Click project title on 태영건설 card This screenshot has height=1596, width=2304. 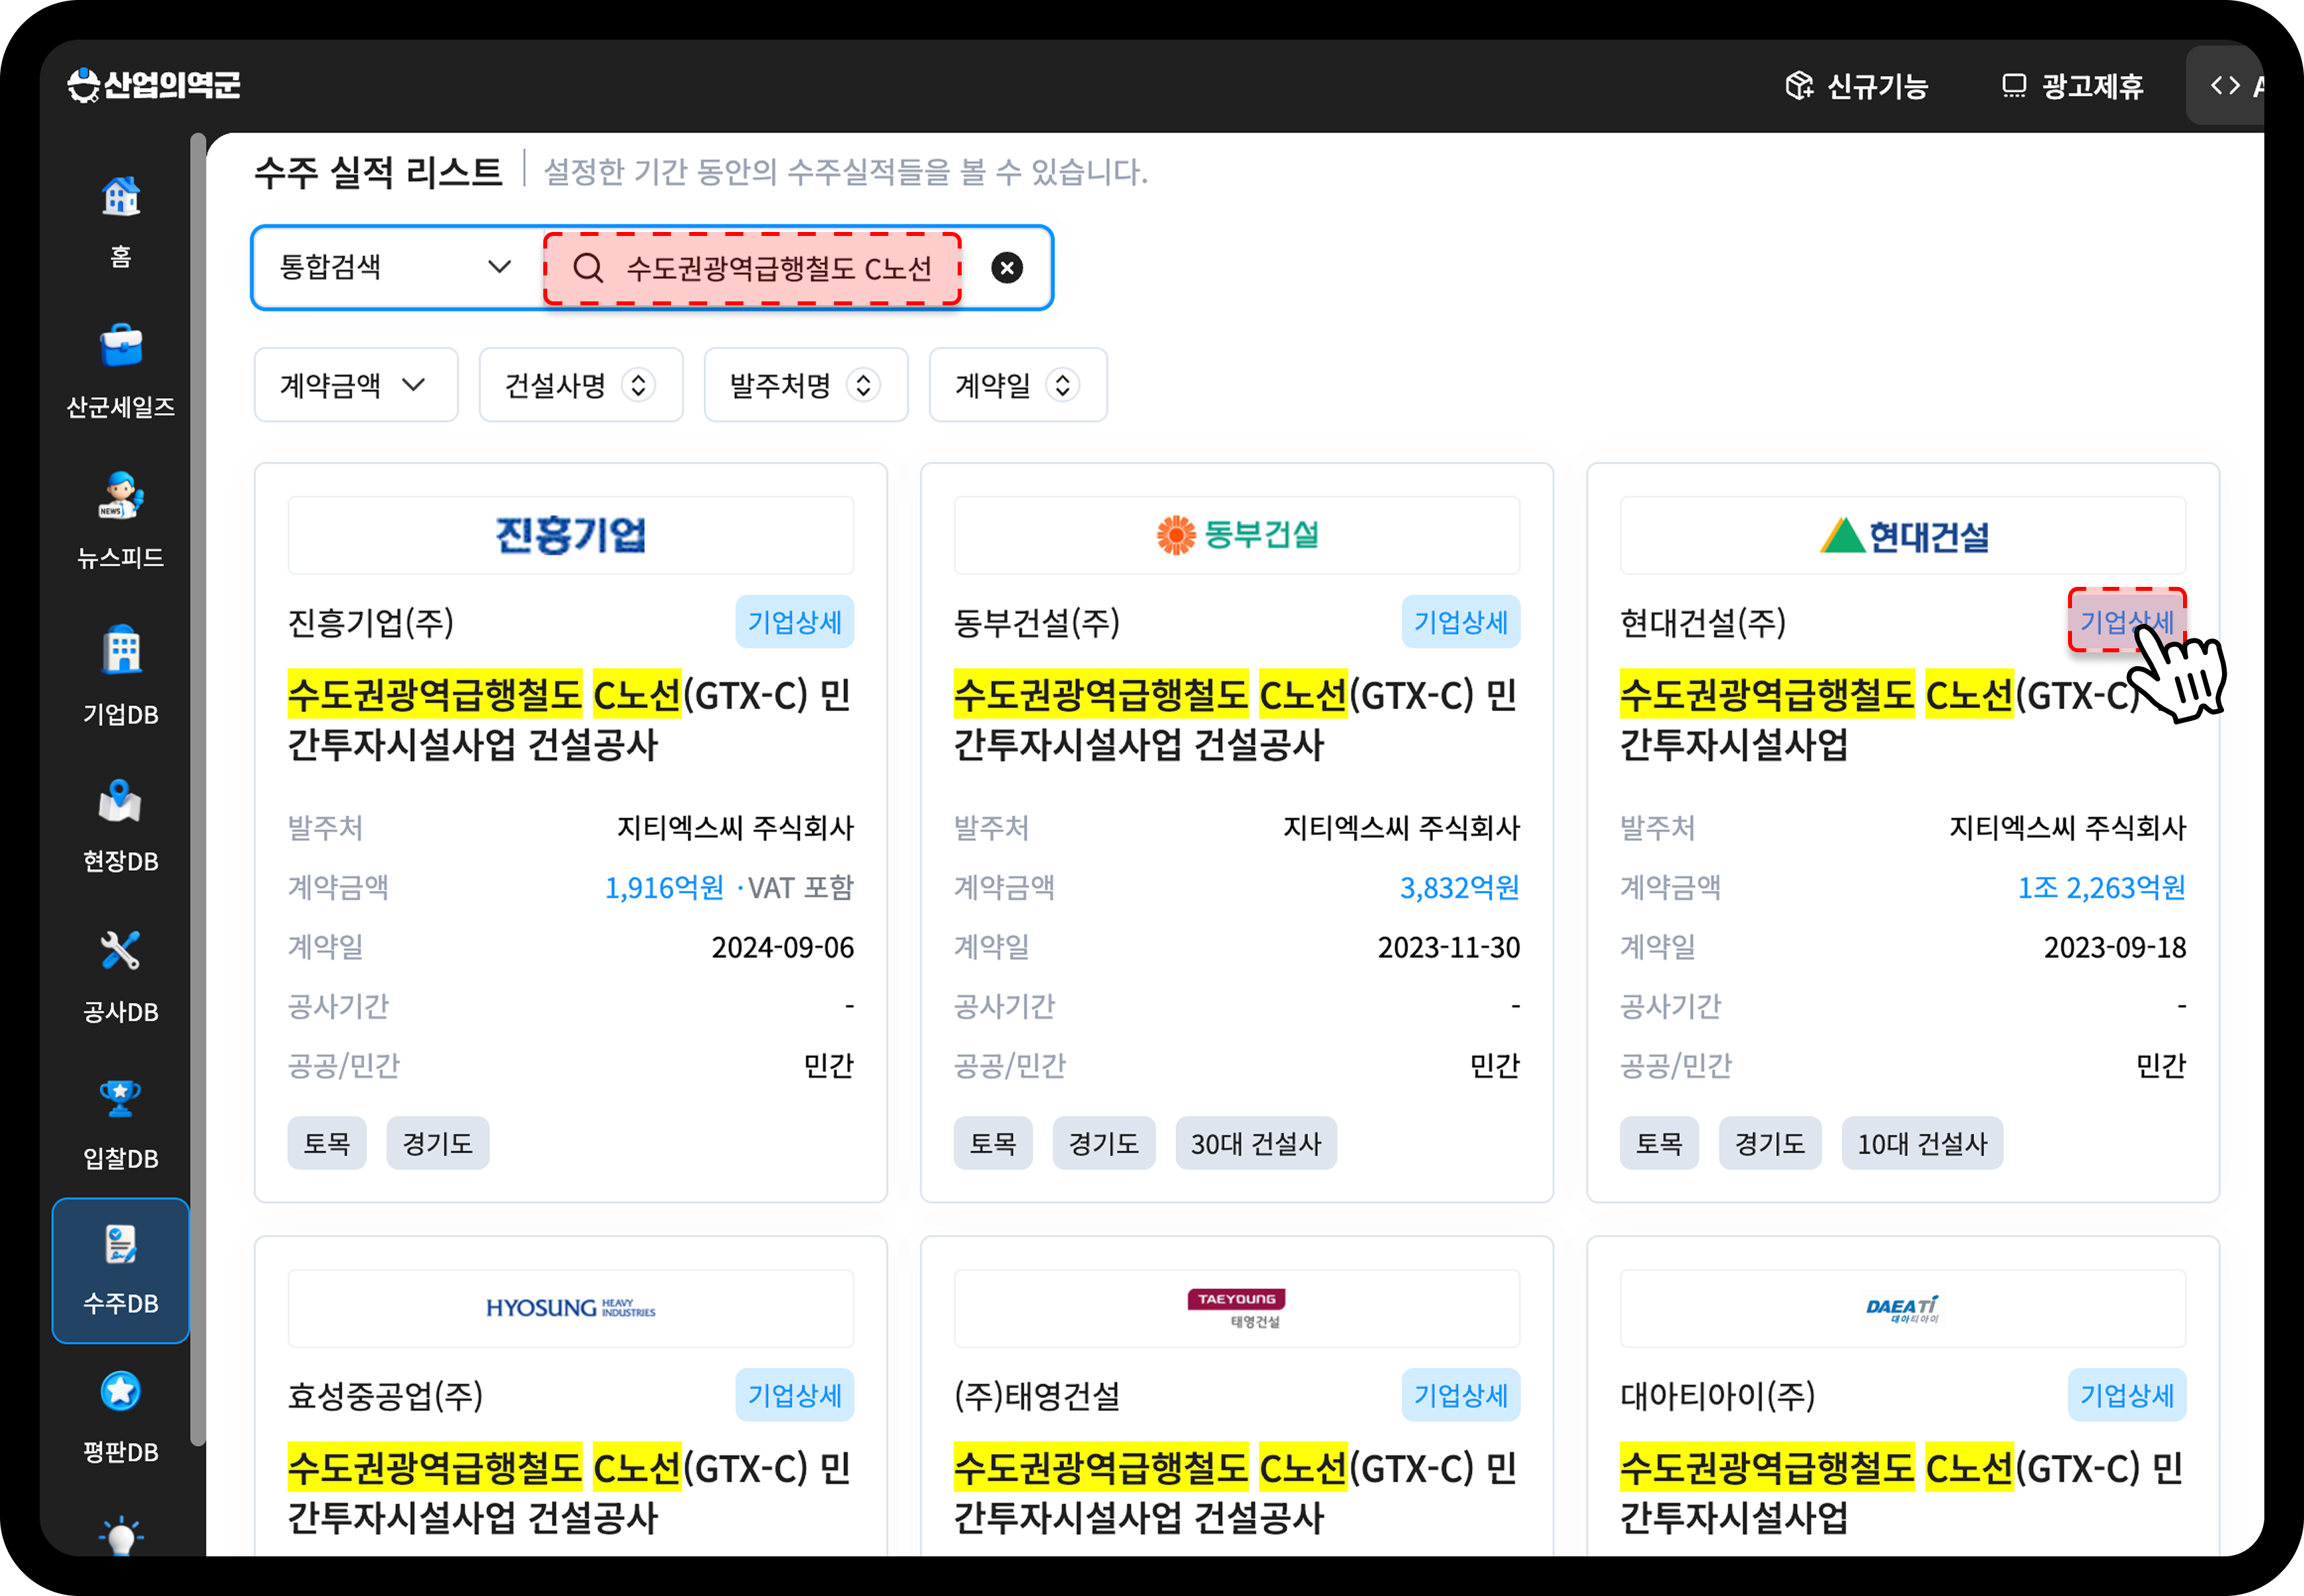click(x=1235, y=1493)
